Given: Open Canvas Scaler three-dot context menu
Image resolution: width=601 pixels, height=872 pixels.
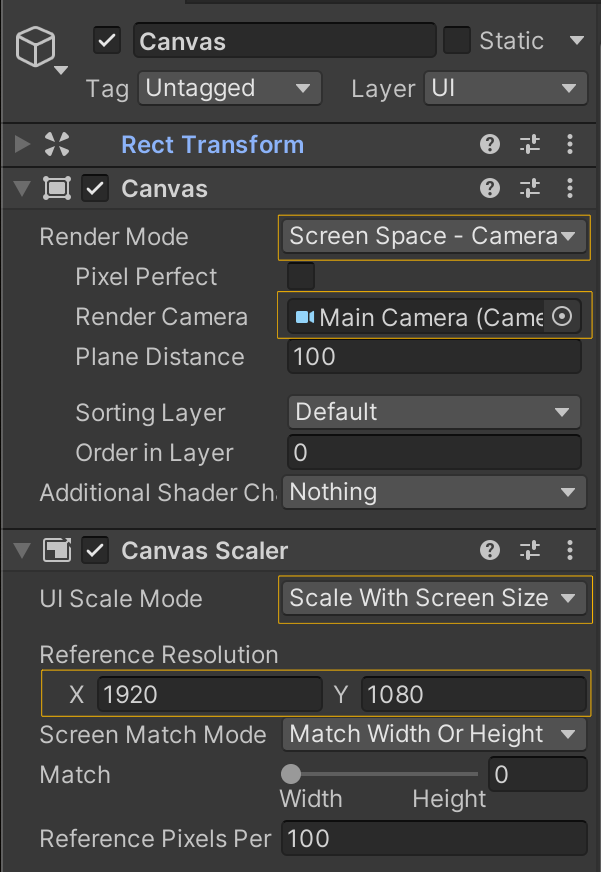Looking at the screenshot, I should click(x=570, y=550).
